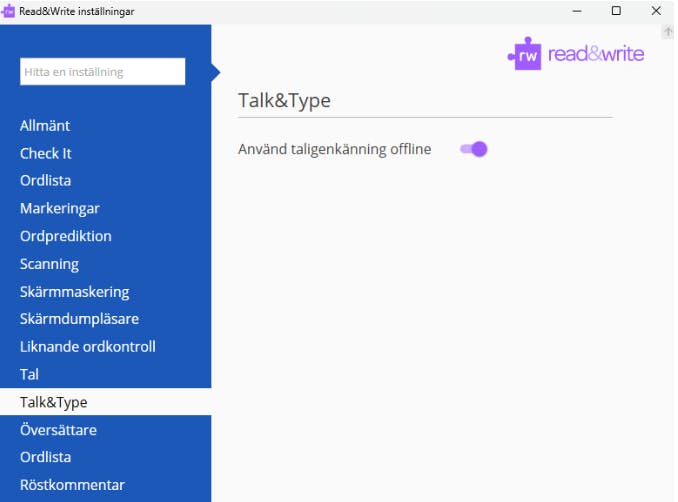Open Markeringar settings
This screenshot has height=502, width=678.
[60, 208]
